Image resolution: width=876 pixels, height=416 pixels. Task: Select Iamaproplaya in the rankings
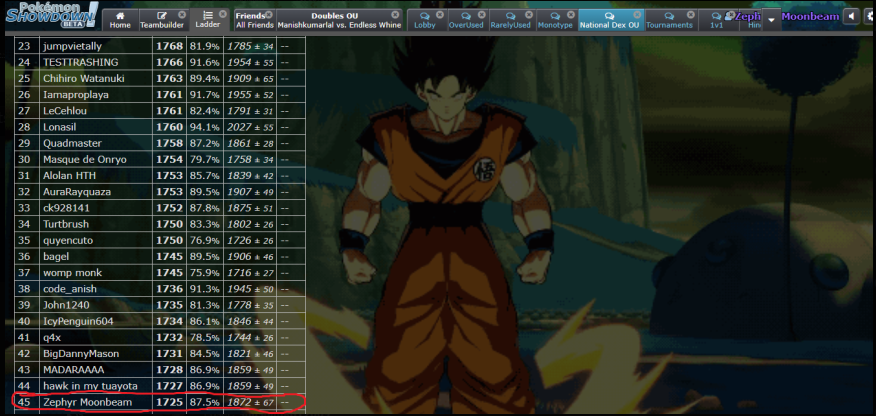76,94
